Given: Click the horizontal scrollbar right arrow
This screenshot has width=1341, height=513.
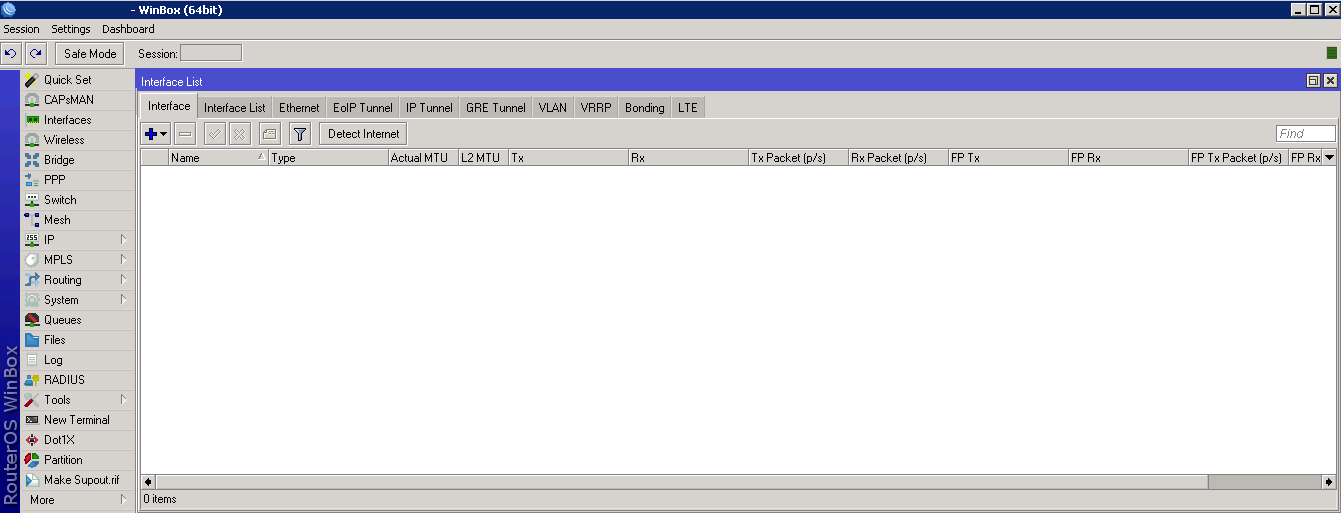Looking at the screenshot, I should pyautogui.click(x=1329, y=481).
